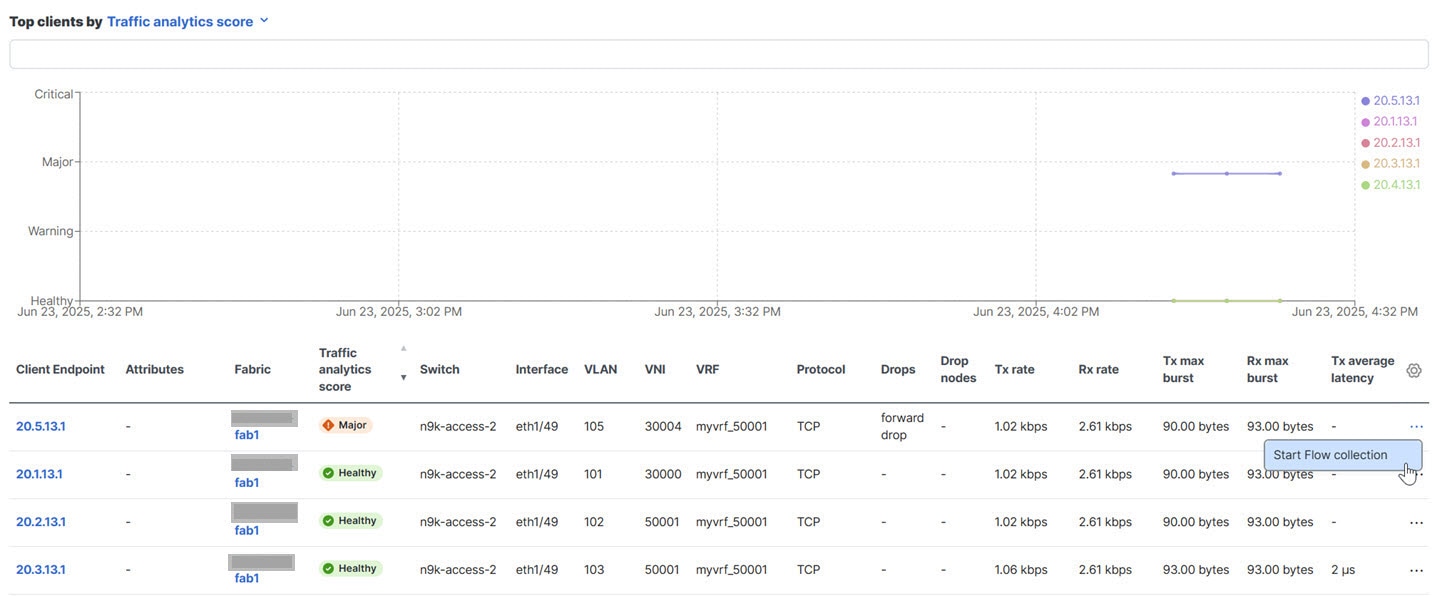The width and height of the screenshot is (1447, 596).
Task: Click VNI column header
Action: pyautogui.click(x=655, y=370)
